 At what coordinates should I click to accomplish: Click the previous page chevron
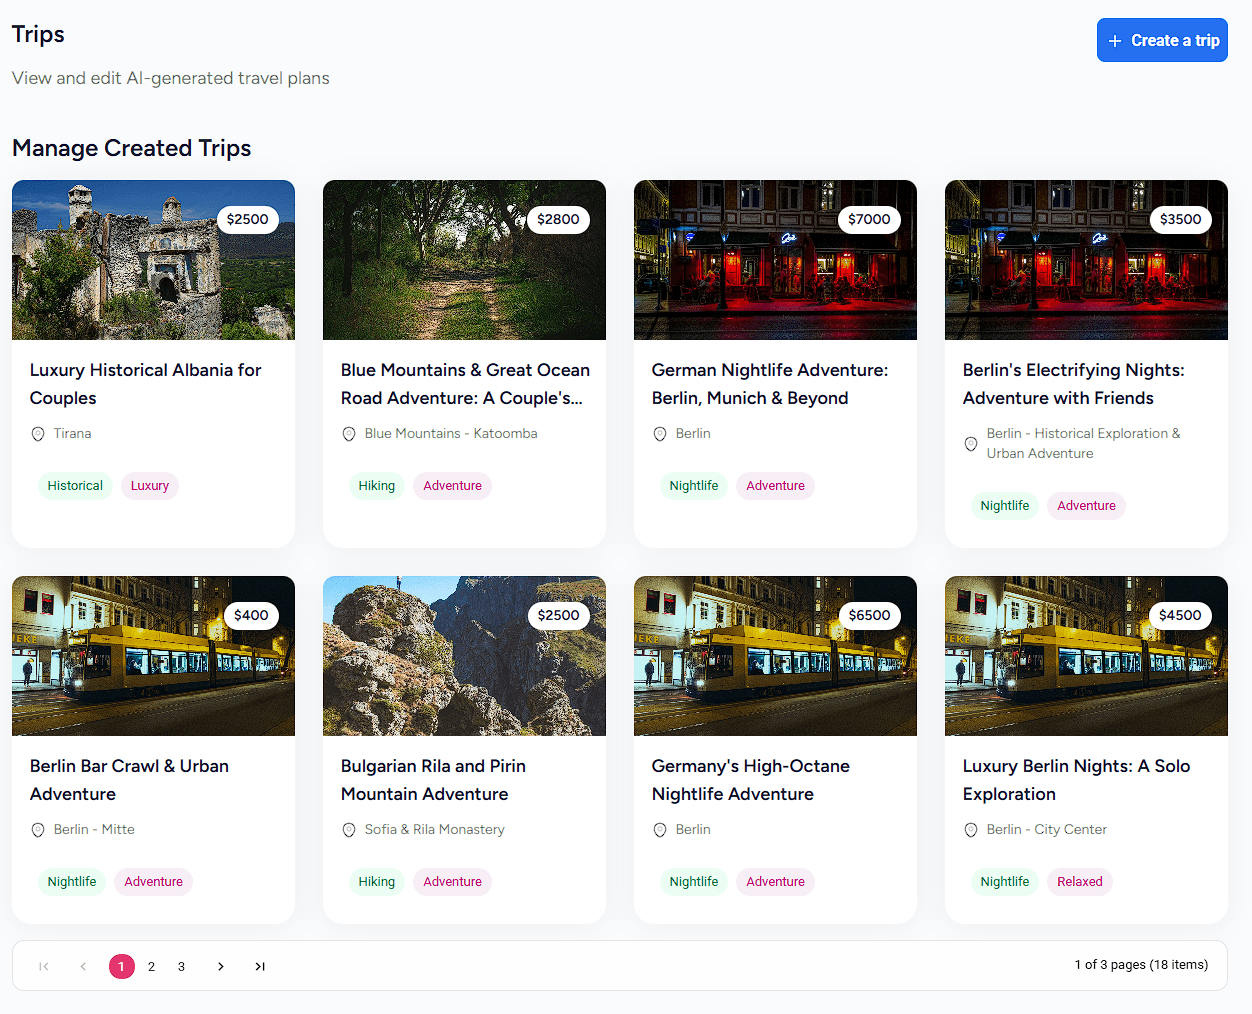click(x=83, y=966)
